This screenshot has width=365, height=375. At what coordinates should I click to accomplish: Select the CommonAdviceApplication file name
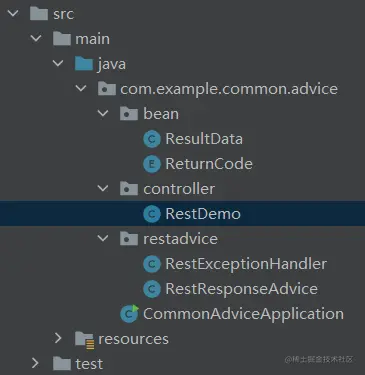[x=243, y=314]
